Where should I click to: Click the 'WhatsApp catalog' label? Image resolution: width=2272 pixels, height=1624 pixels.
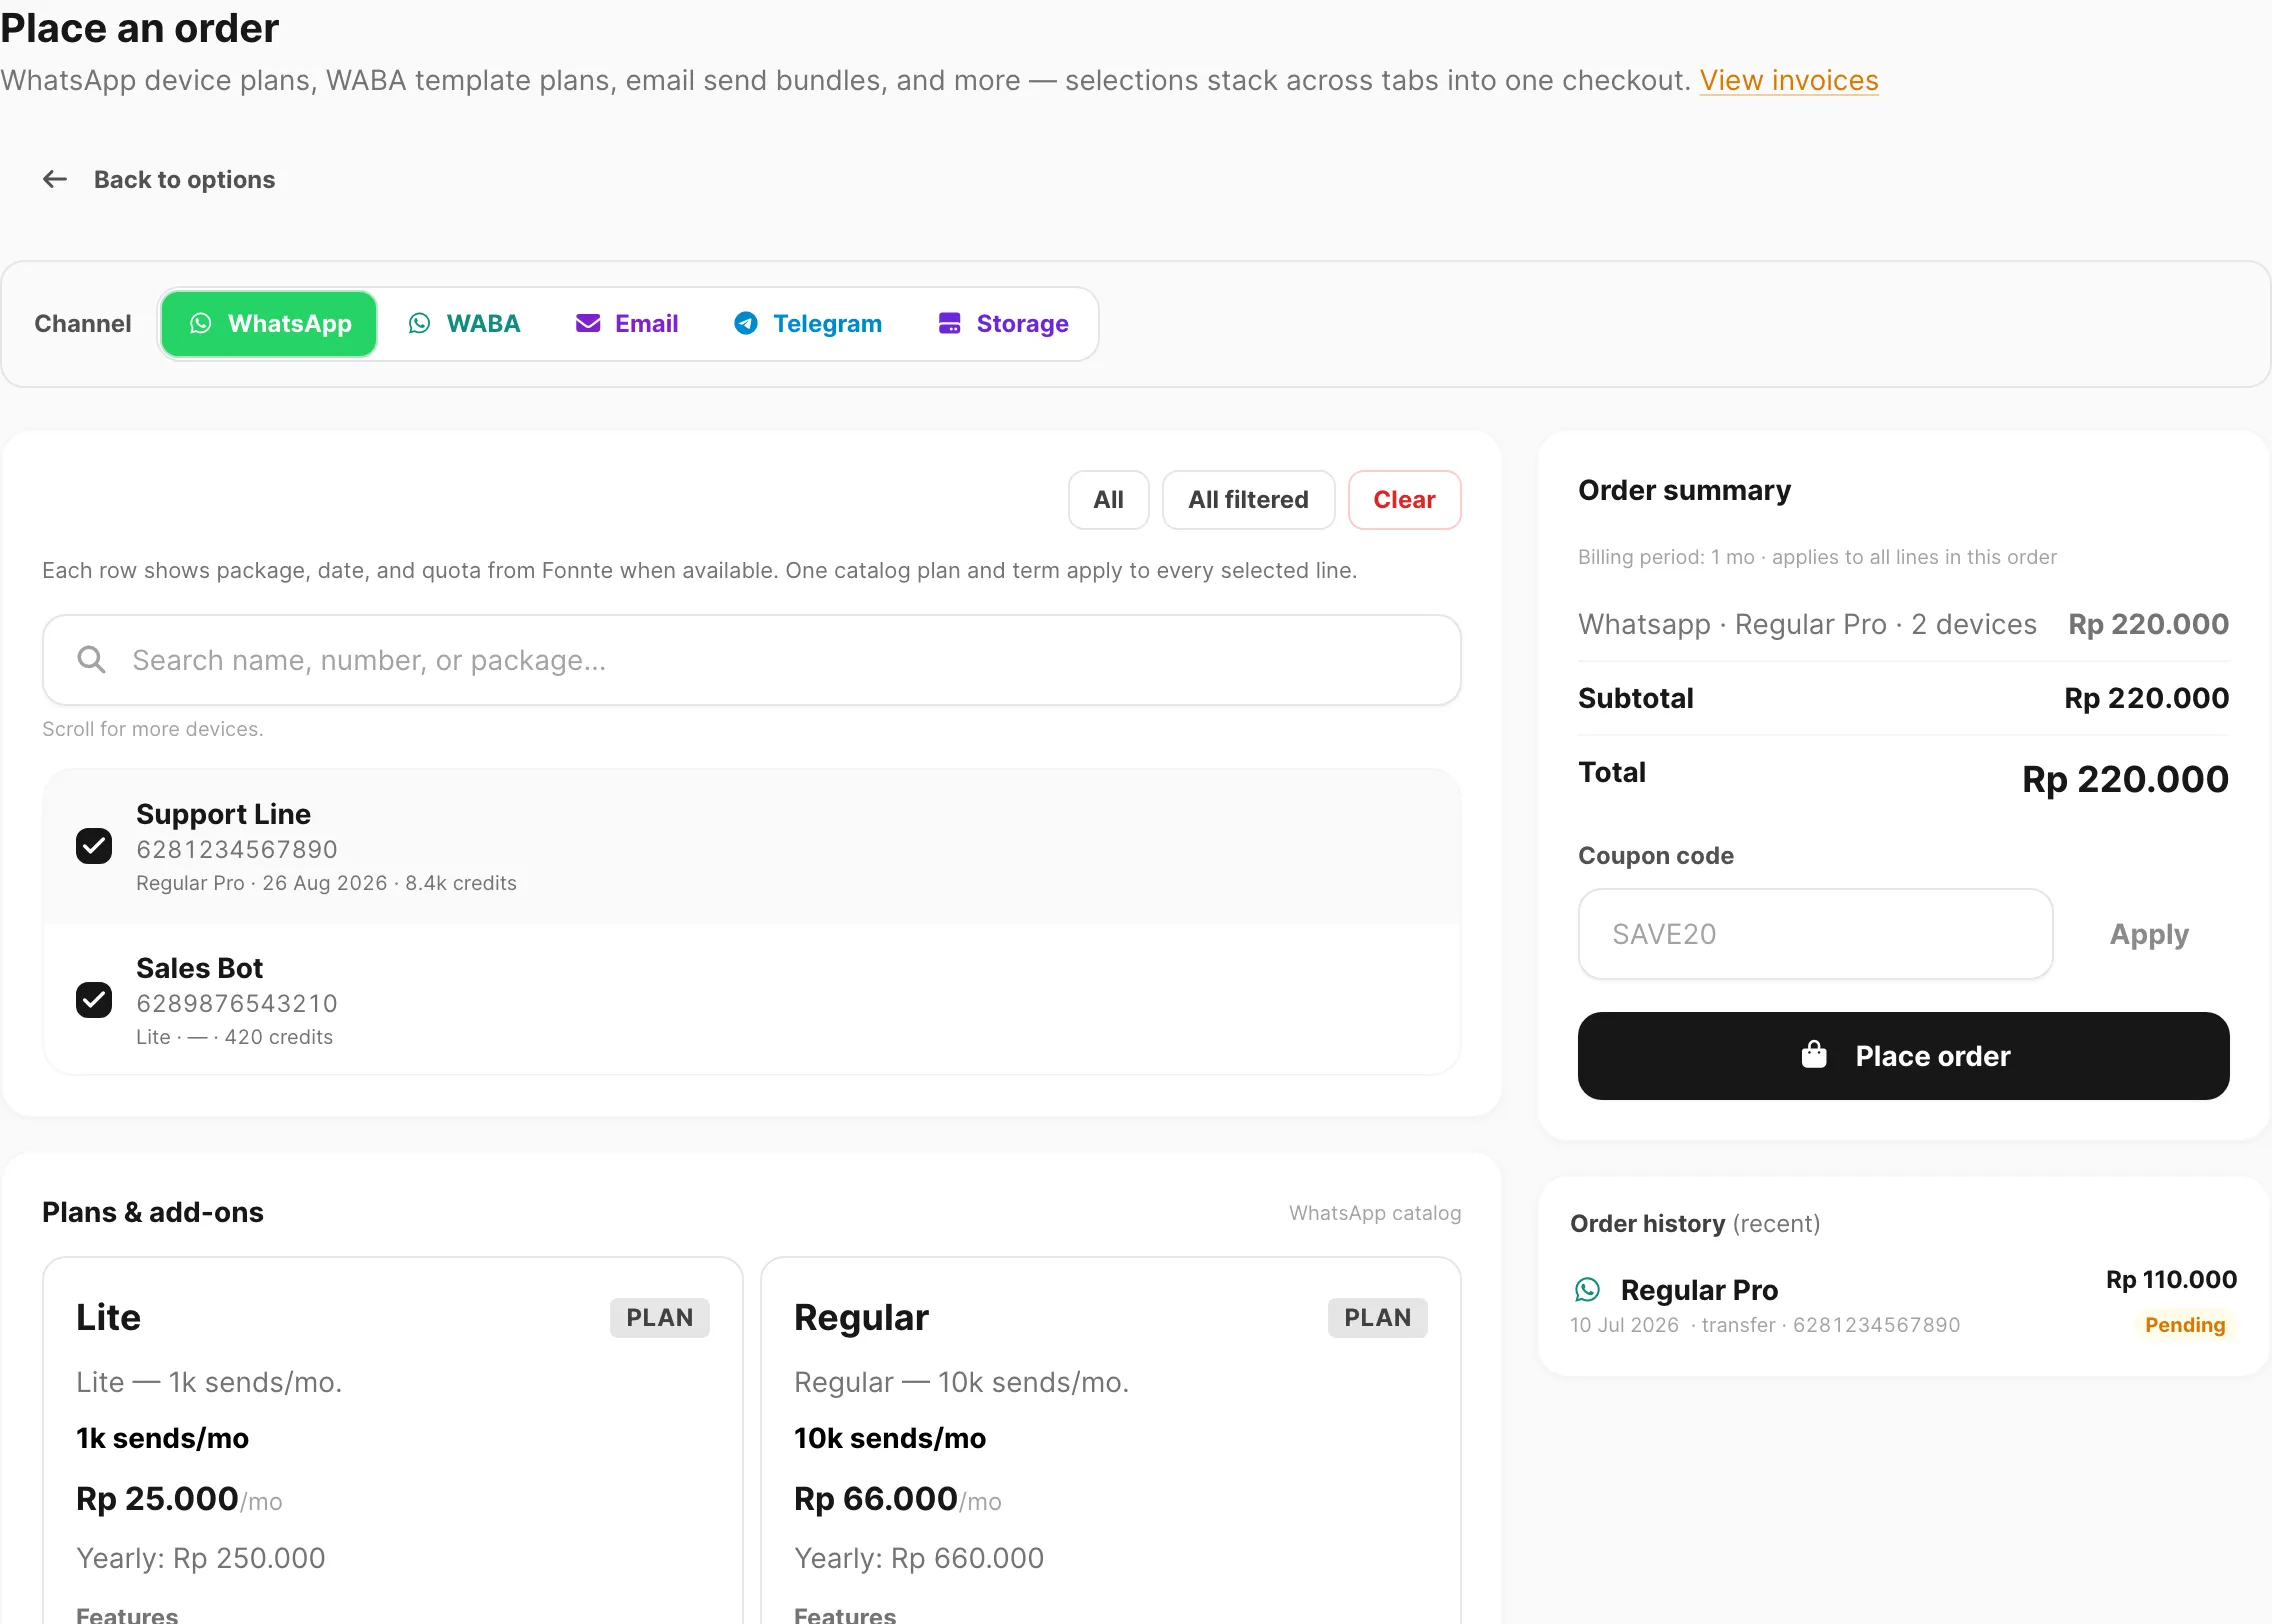click(1374, 1213)
